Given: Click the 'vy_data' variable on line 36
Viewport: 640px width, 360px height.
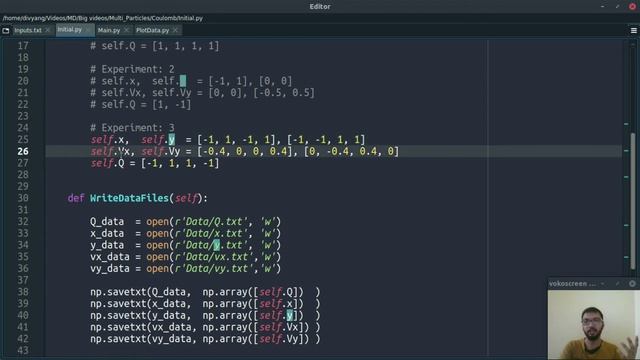Looking at the screenshot, I should [110, 269].
